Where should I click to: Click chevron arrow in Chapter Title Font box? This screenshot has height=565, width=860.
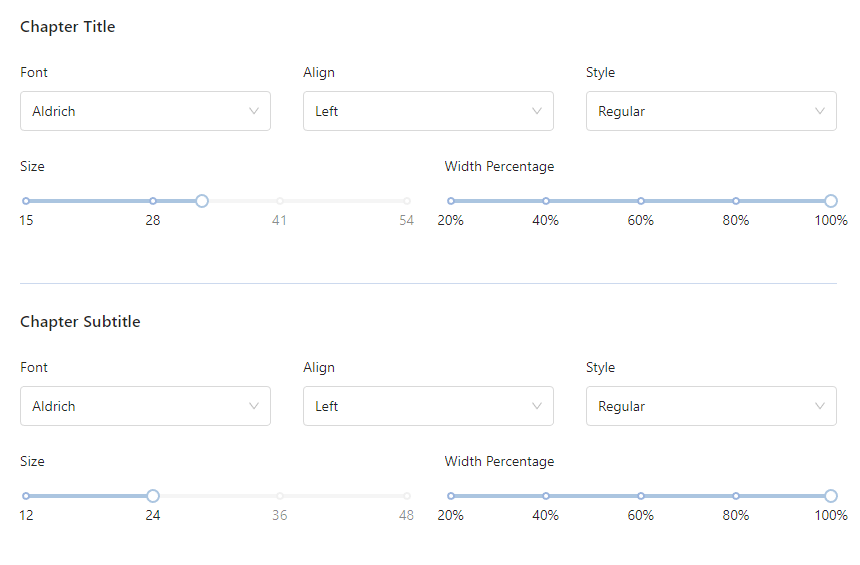click(x=254, y=111)
